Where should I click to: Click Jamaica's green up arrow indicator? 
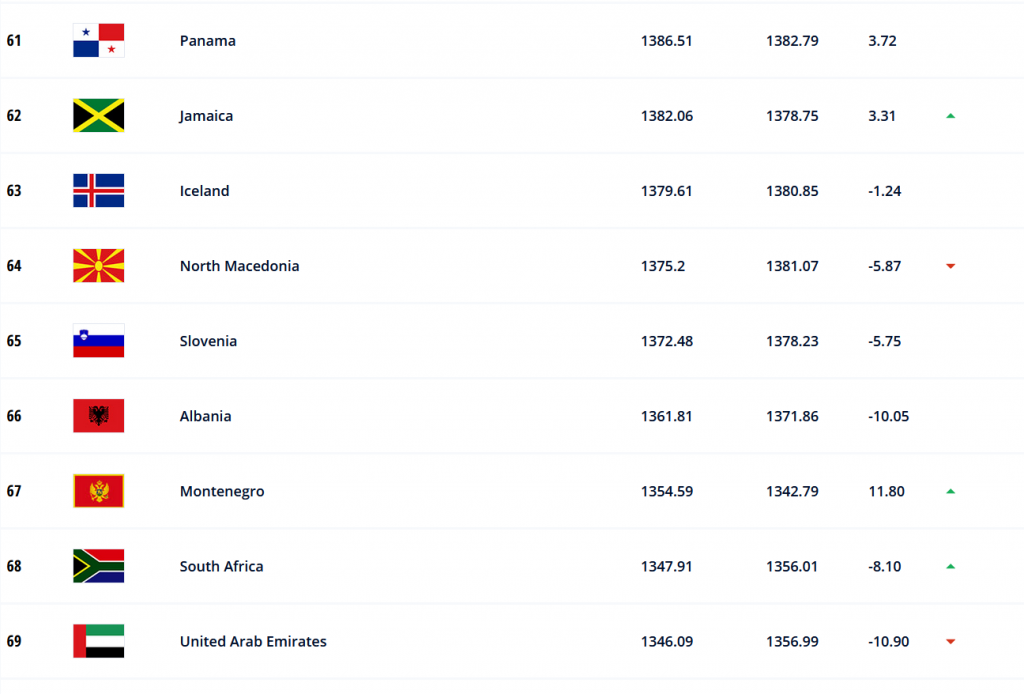pyautogui.click(x=951, y=116)
